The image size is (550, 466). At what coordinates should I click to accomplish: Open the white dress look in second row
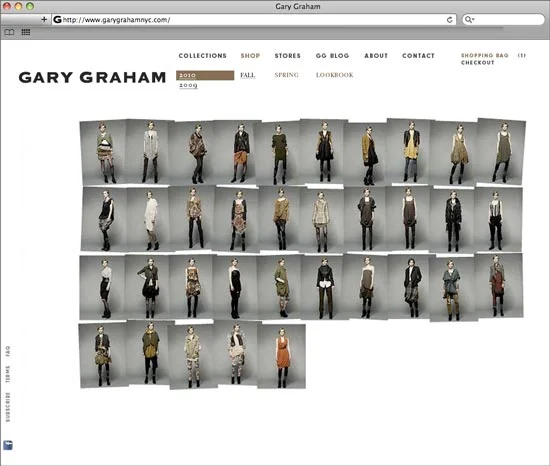pyautogui.click(x=149, y=219)
